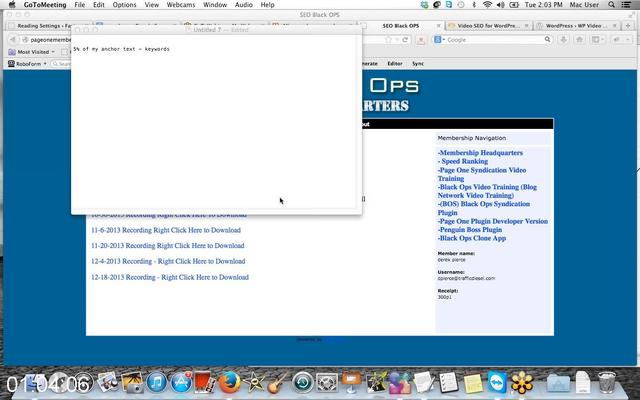Open Speed Ranking navigation link
Screen dimensions: 640x400
tap(463, 161)
